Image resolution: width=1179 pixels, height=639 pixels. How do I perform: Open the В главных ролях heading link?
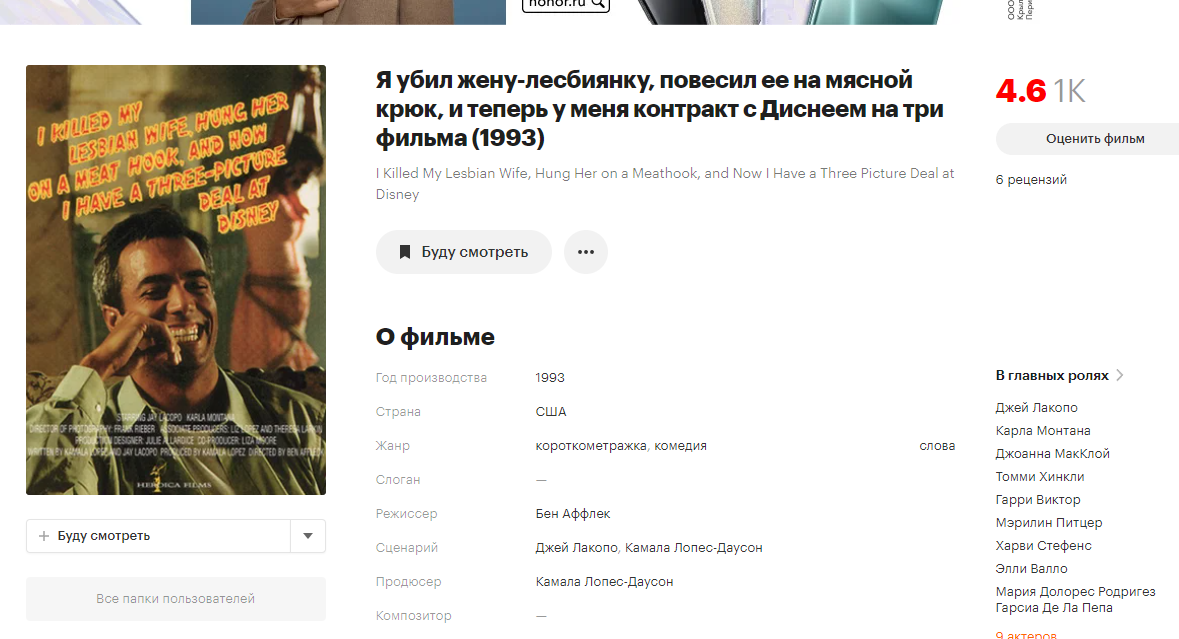click(x=1052, y=375)
